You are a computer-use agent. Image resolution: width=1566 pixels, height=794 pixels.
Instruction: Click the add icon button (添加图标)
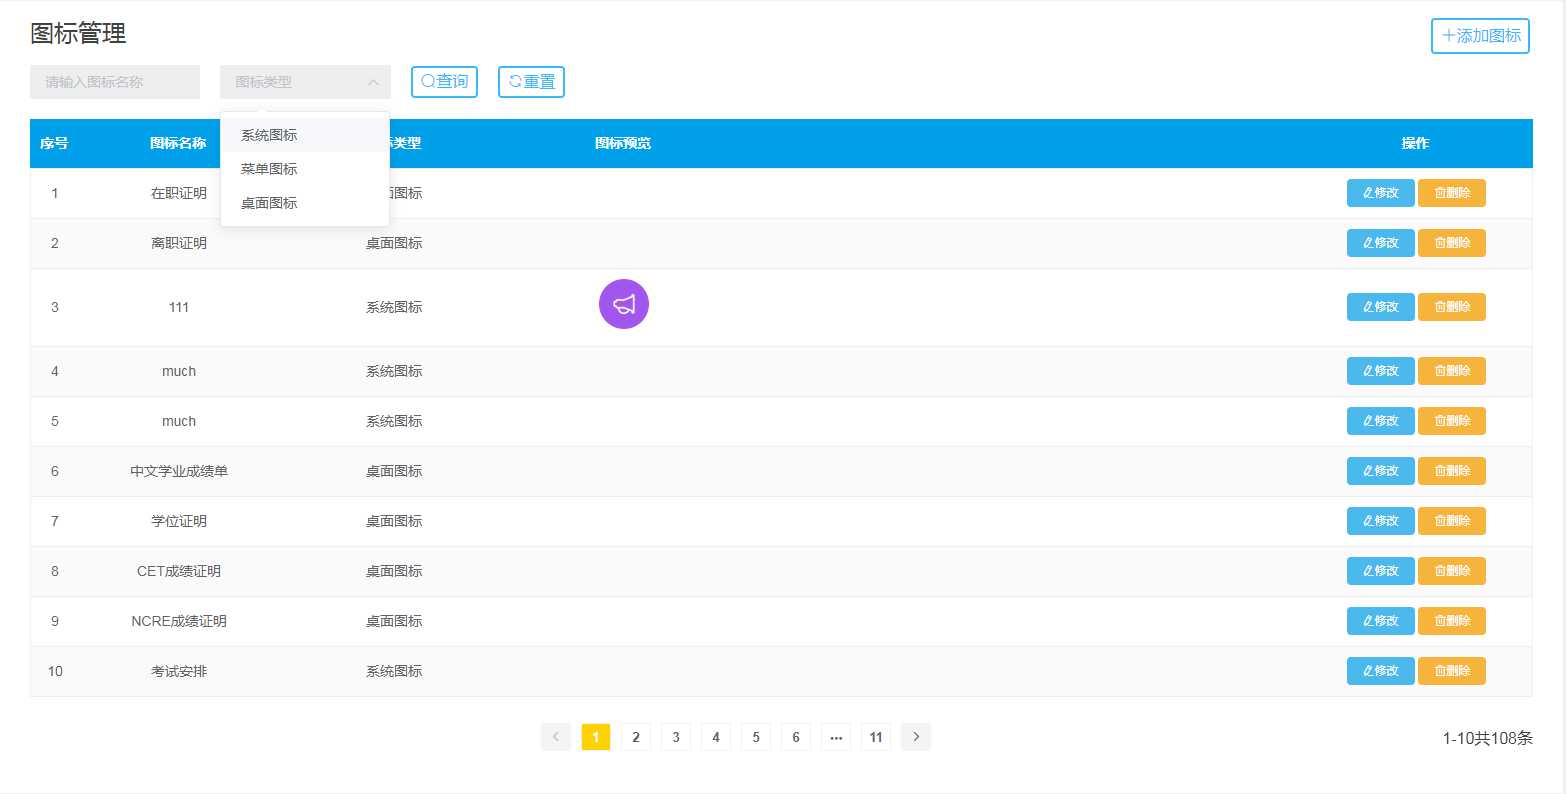(x=1480, y=36)
